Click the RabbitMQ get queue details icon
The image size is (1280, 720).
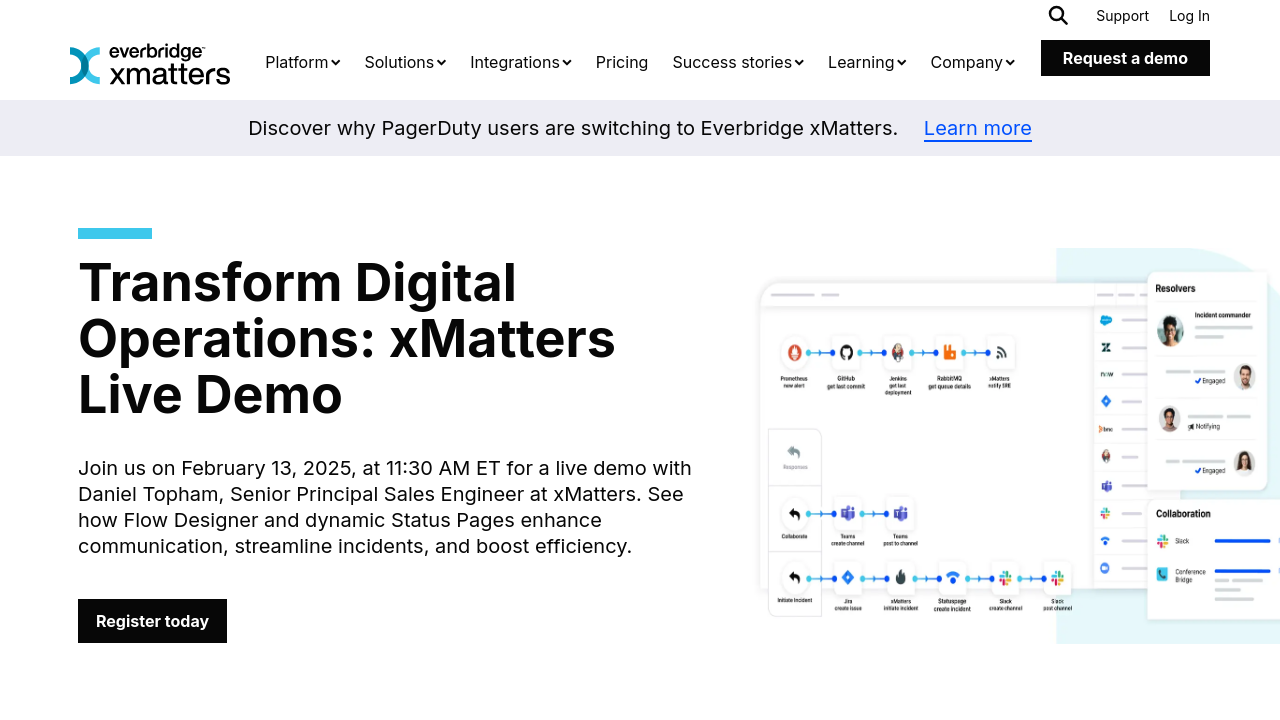(x=949, y=353)
